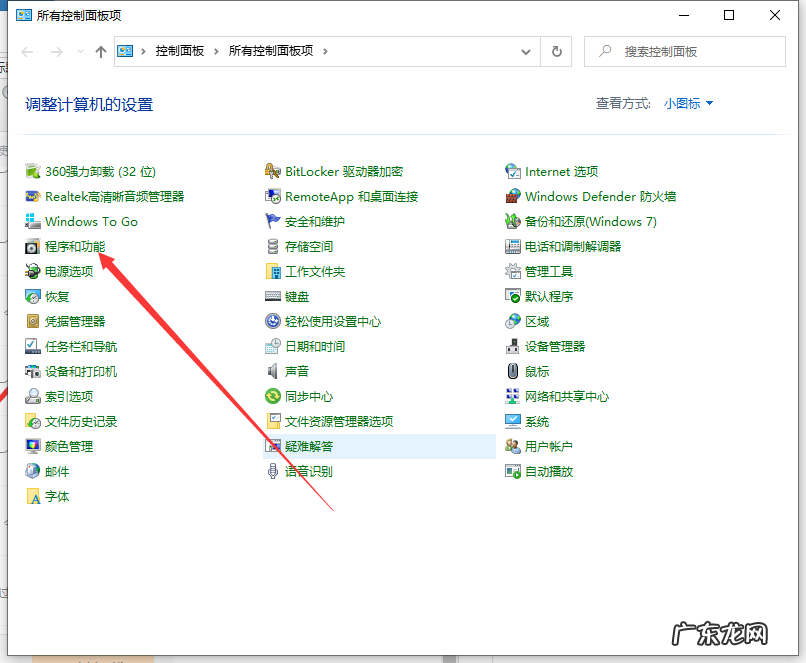
Task: Open 字体 (Fonts) settings
Action: [55, 496]
